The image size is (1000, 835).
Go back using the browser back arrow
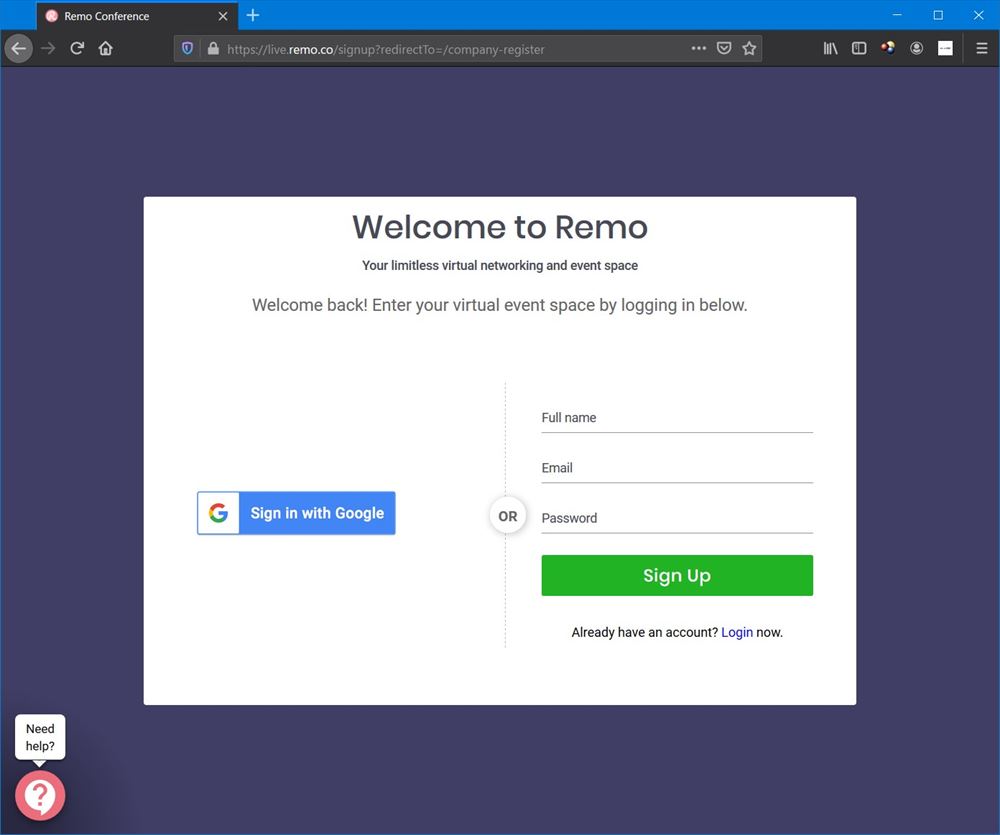click(18, 48)
